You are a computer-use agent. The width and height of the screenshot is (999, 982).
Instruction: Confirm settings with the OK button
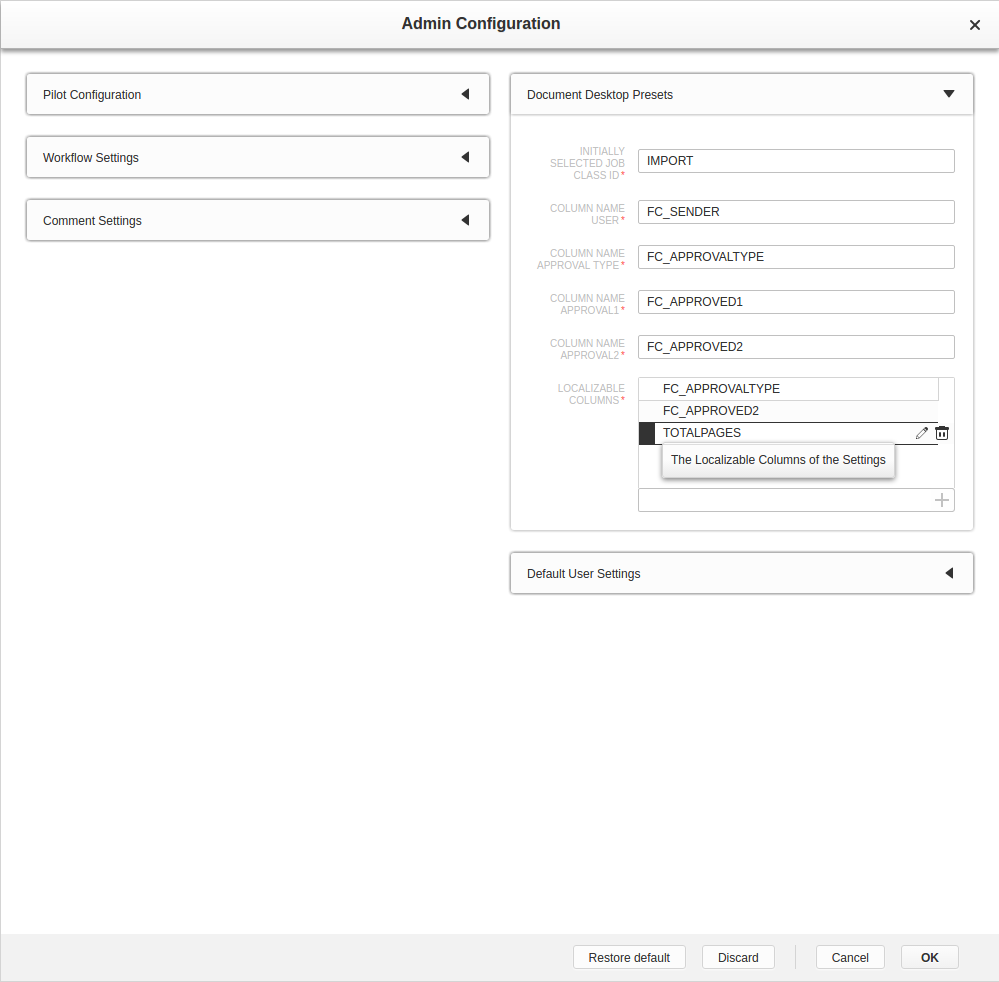(928, 957)
